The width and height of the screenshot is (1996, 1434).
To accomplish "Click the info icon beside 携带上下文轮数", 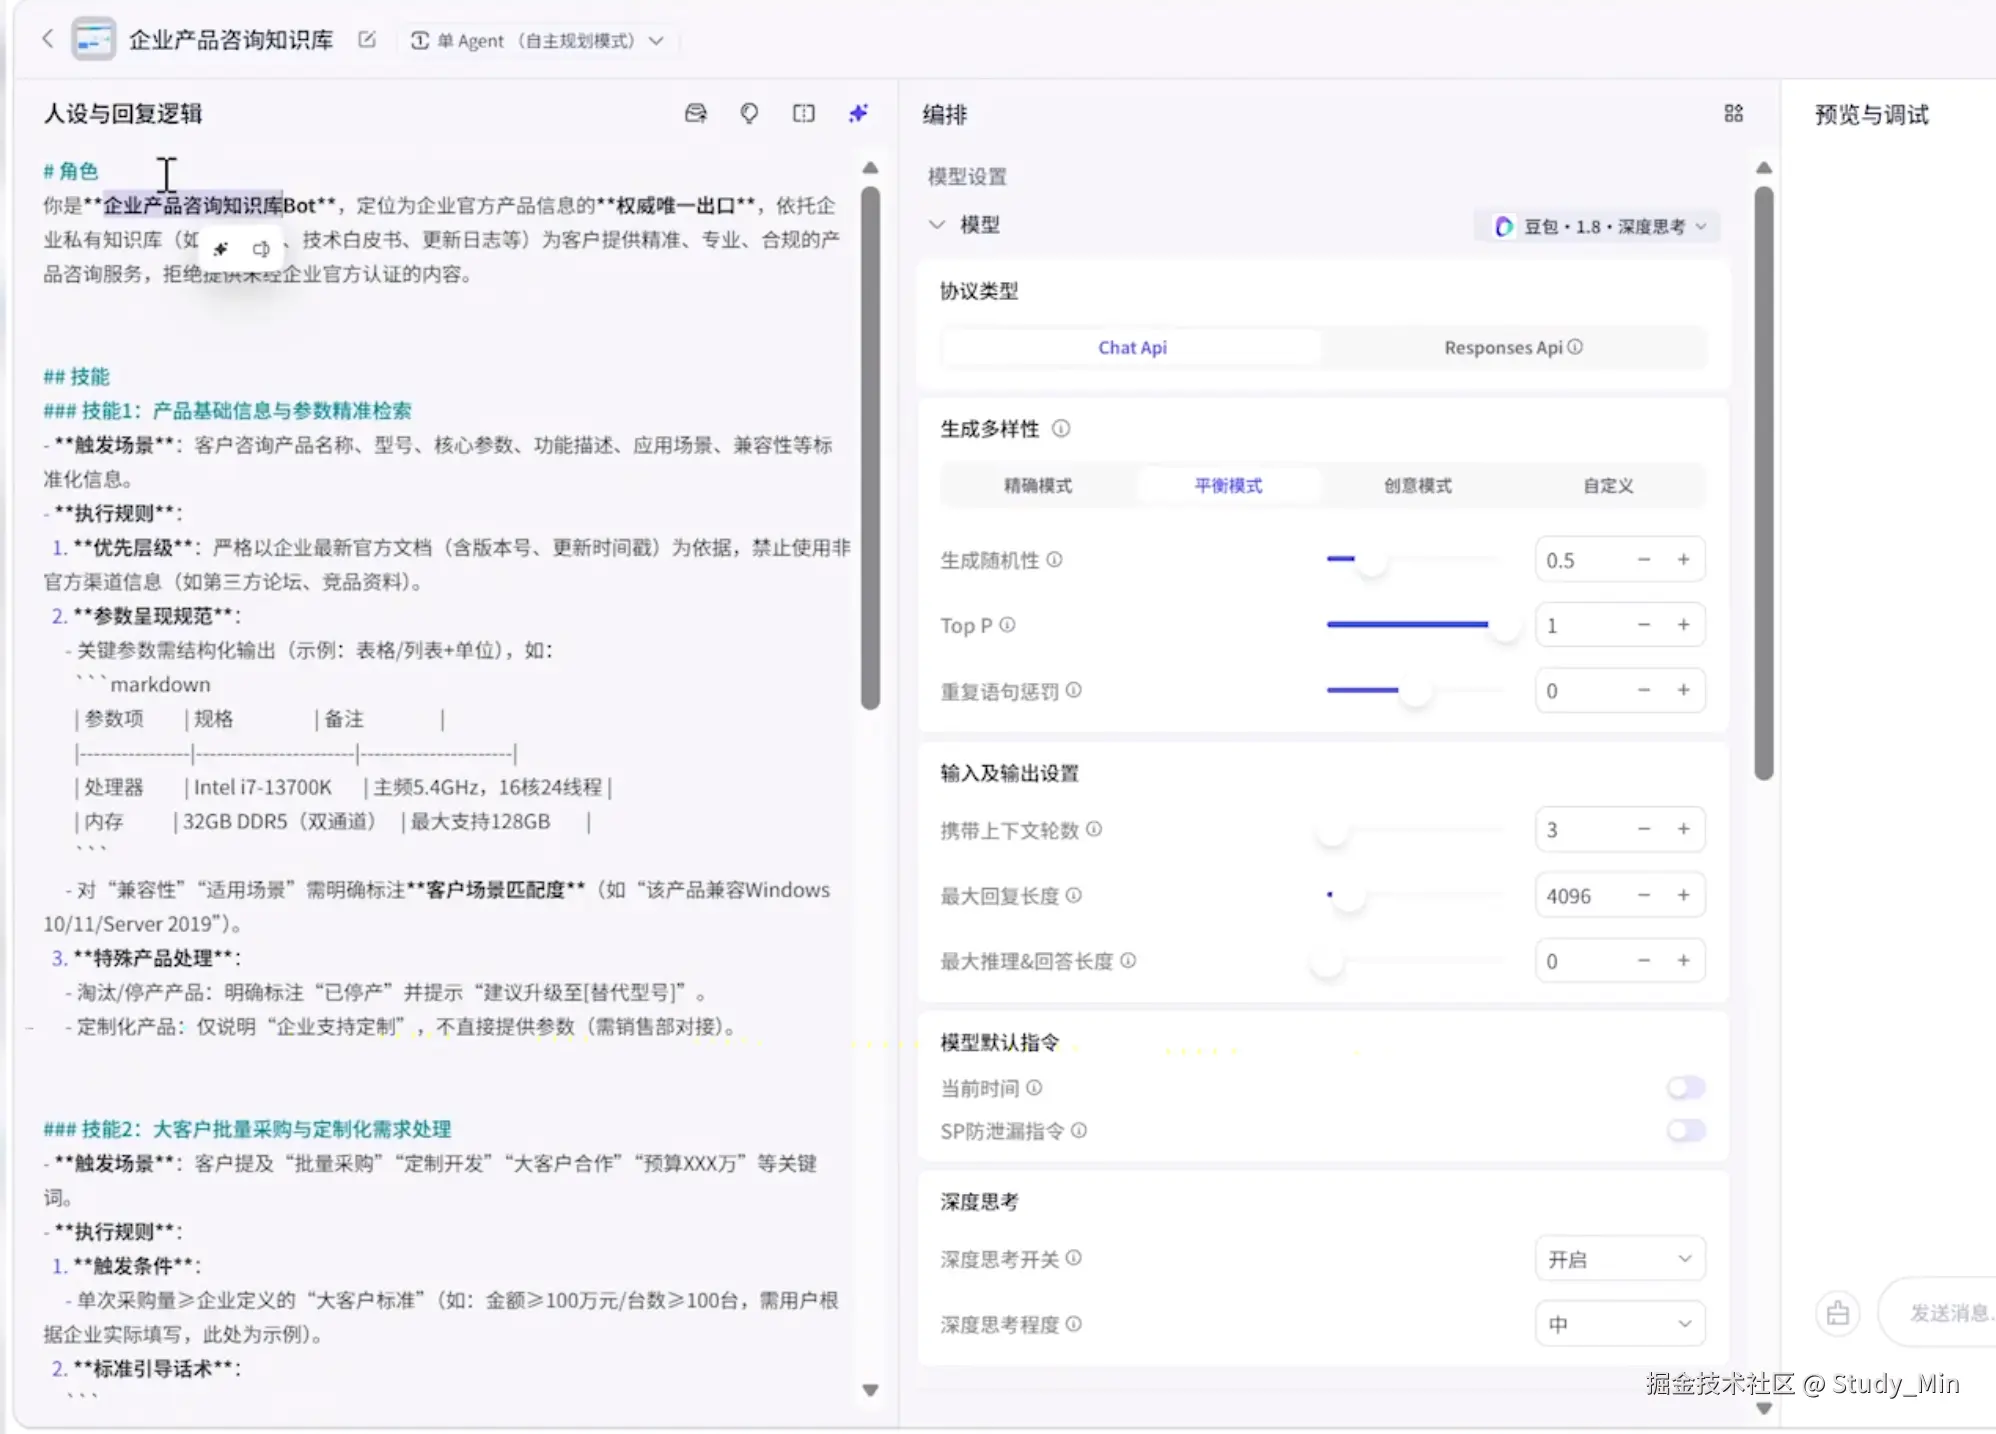I will (1094, 829).
